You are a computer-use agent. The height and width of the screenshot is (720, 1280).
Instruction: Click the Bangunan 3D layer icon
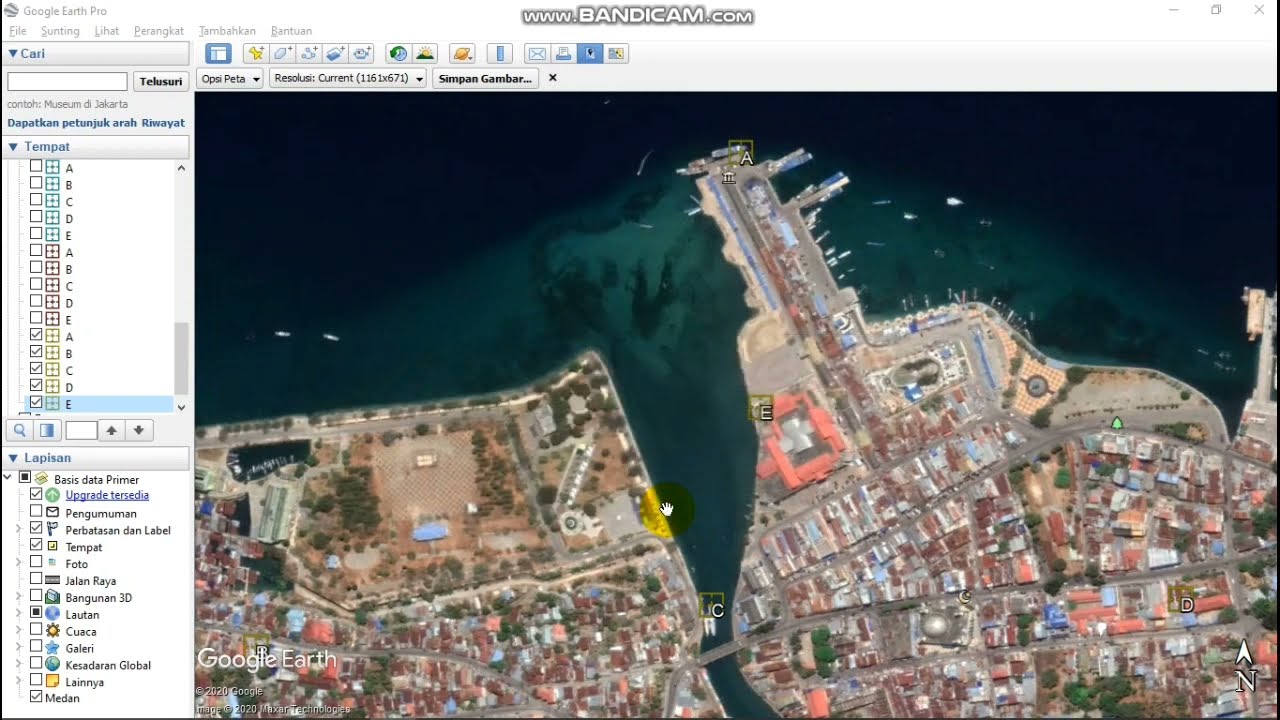point(52,597)
